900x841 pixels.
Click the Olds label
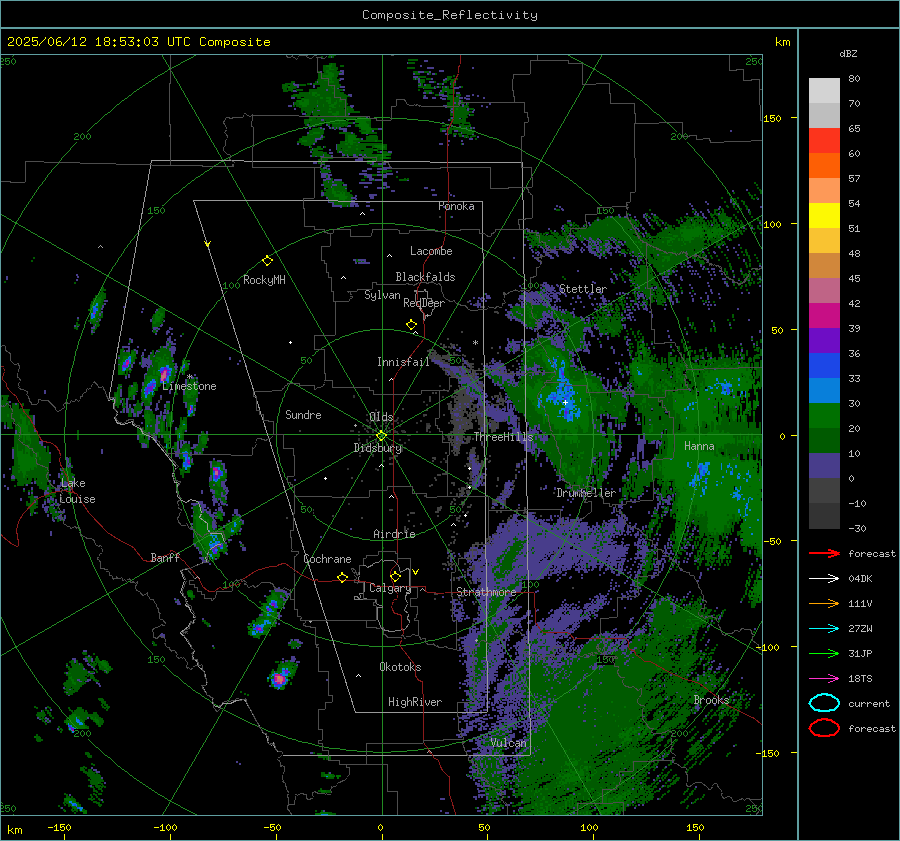(381, 417)
